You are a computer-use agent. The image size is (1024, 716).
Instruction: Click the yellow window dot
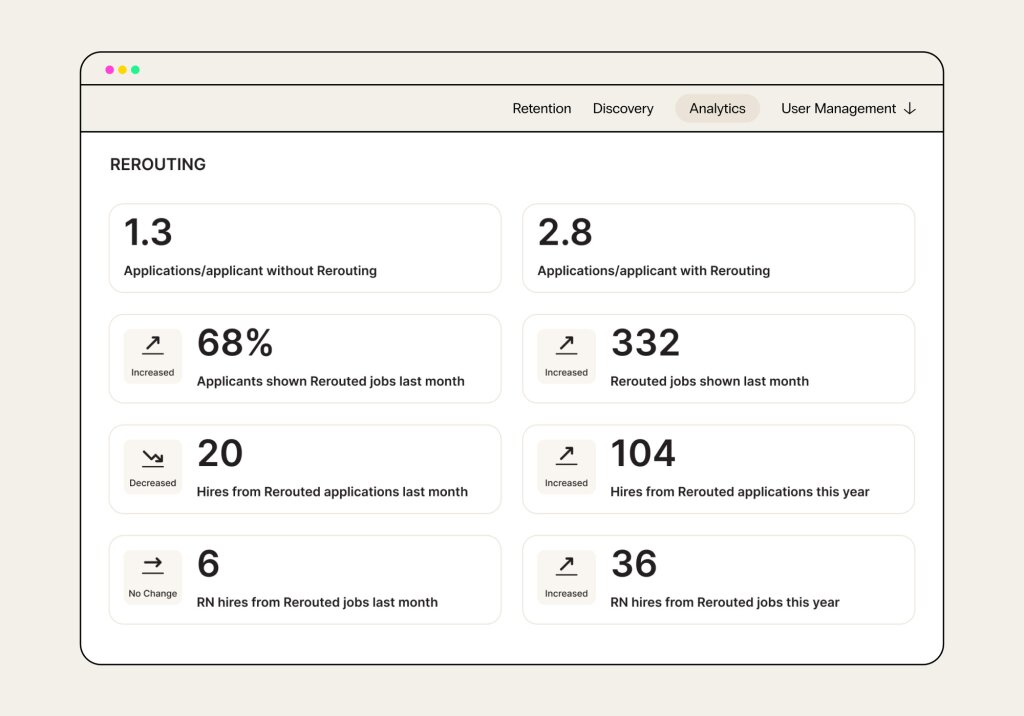123,70
